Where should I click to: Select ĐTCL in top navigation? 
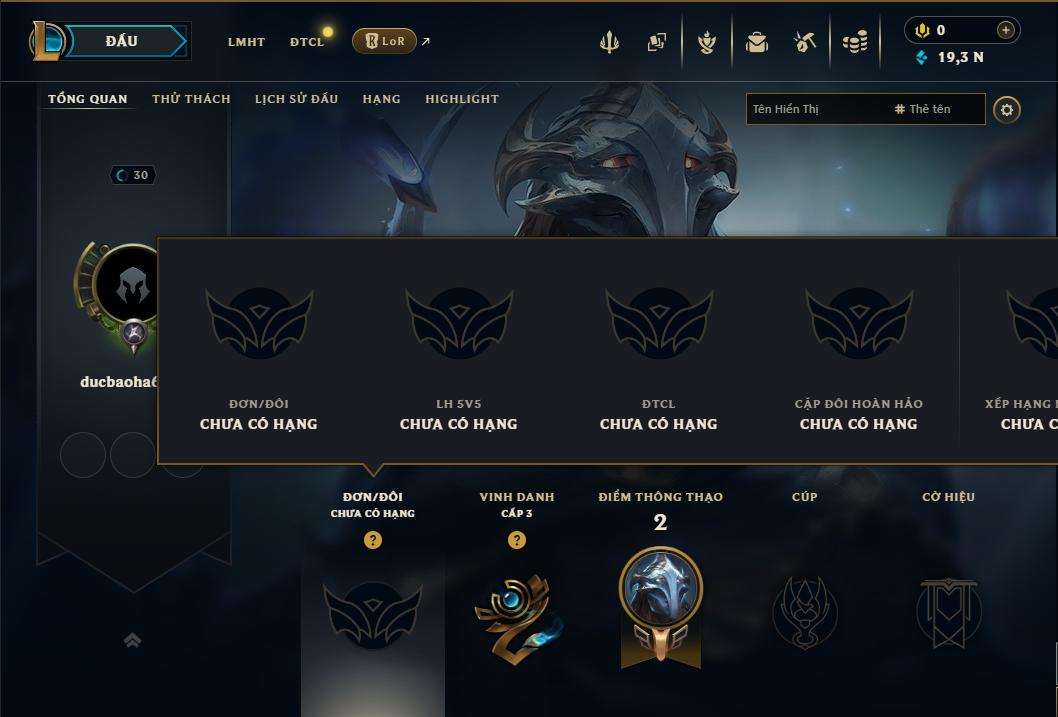click(x=307, y=42)
